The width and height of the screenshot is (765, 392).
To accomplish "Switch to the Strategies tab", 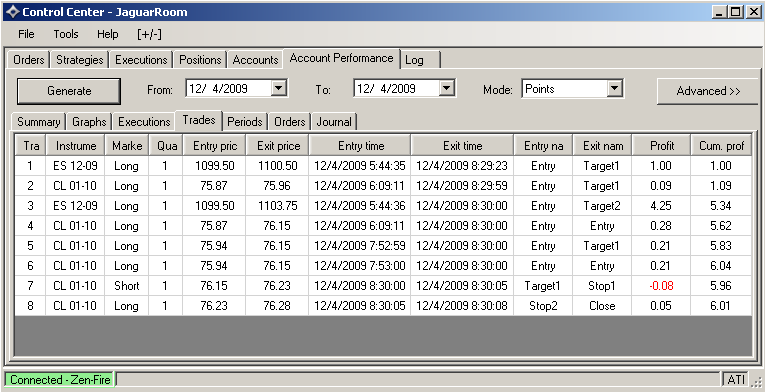I will click(x=80, y=60).
